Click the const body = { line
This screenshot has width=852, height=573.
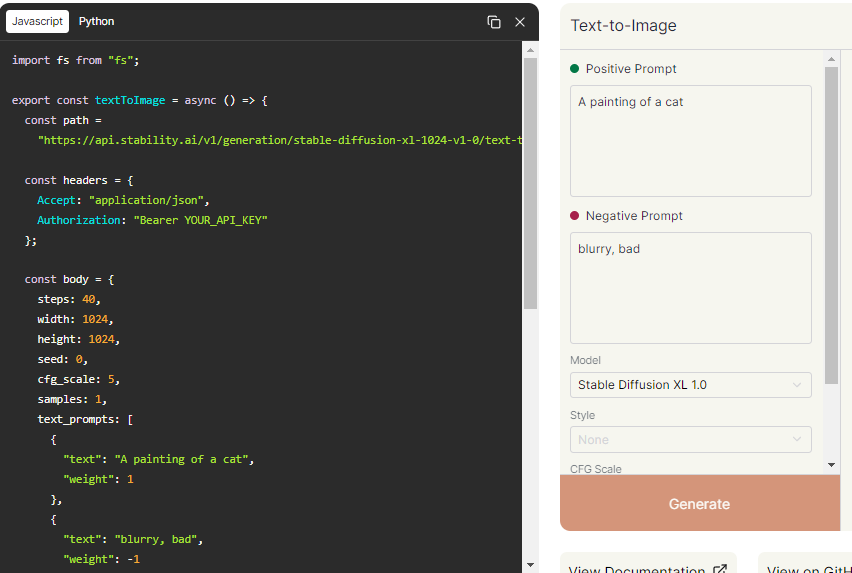tap(69, 279)
